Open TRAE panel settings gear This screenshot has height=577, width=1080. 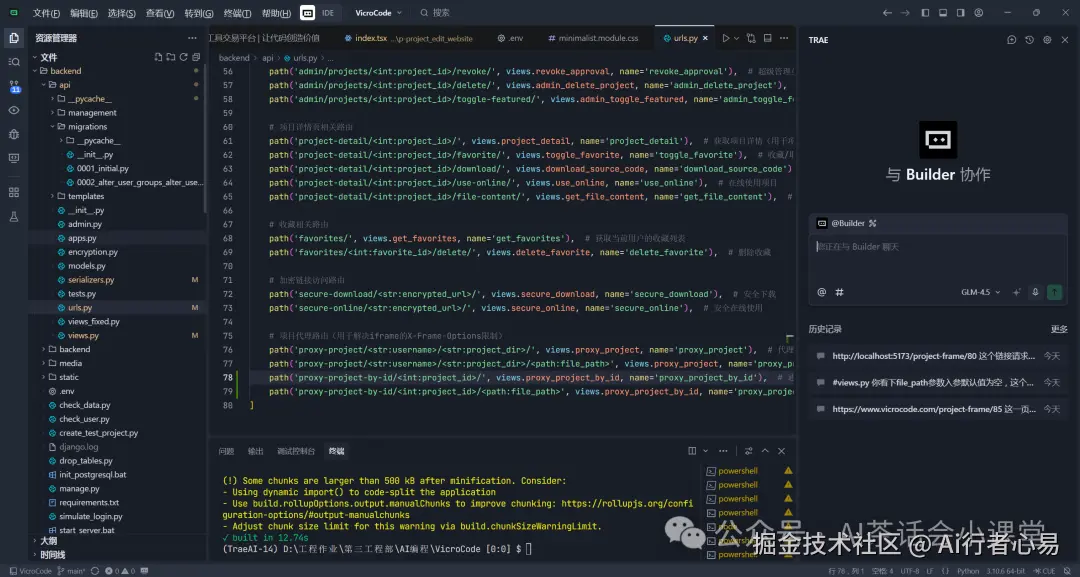click(x=1047, y=40)
